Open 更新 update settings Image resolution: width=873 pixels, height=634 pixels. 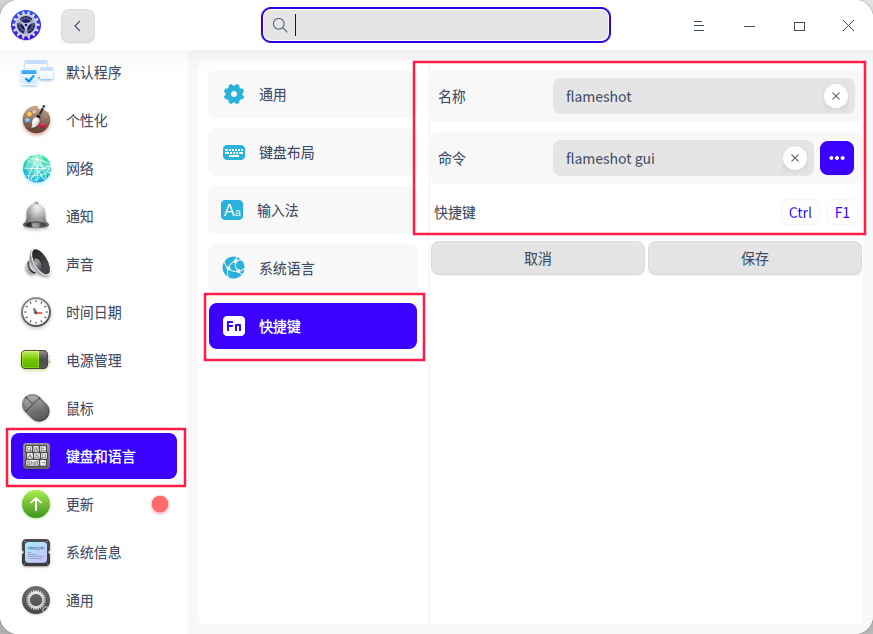click(94, 504)
